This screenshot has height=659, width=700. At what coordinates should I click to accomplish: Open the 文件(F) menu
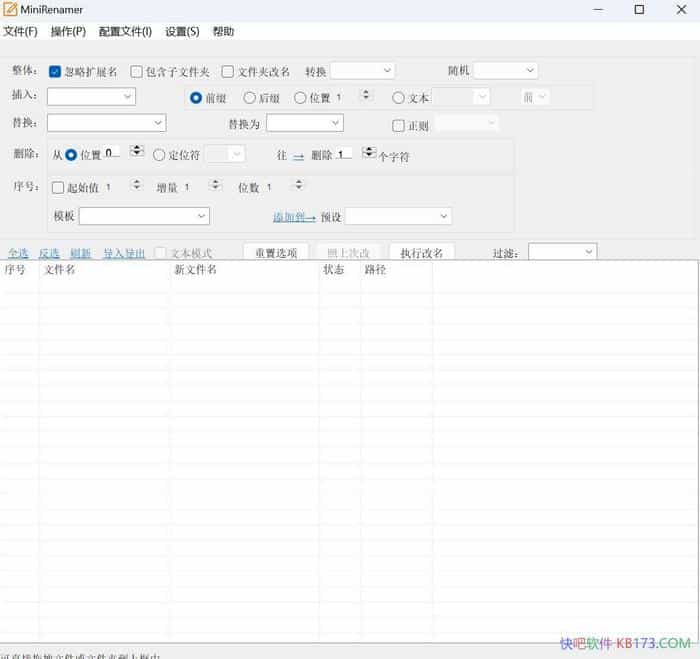tap(20, 32)
